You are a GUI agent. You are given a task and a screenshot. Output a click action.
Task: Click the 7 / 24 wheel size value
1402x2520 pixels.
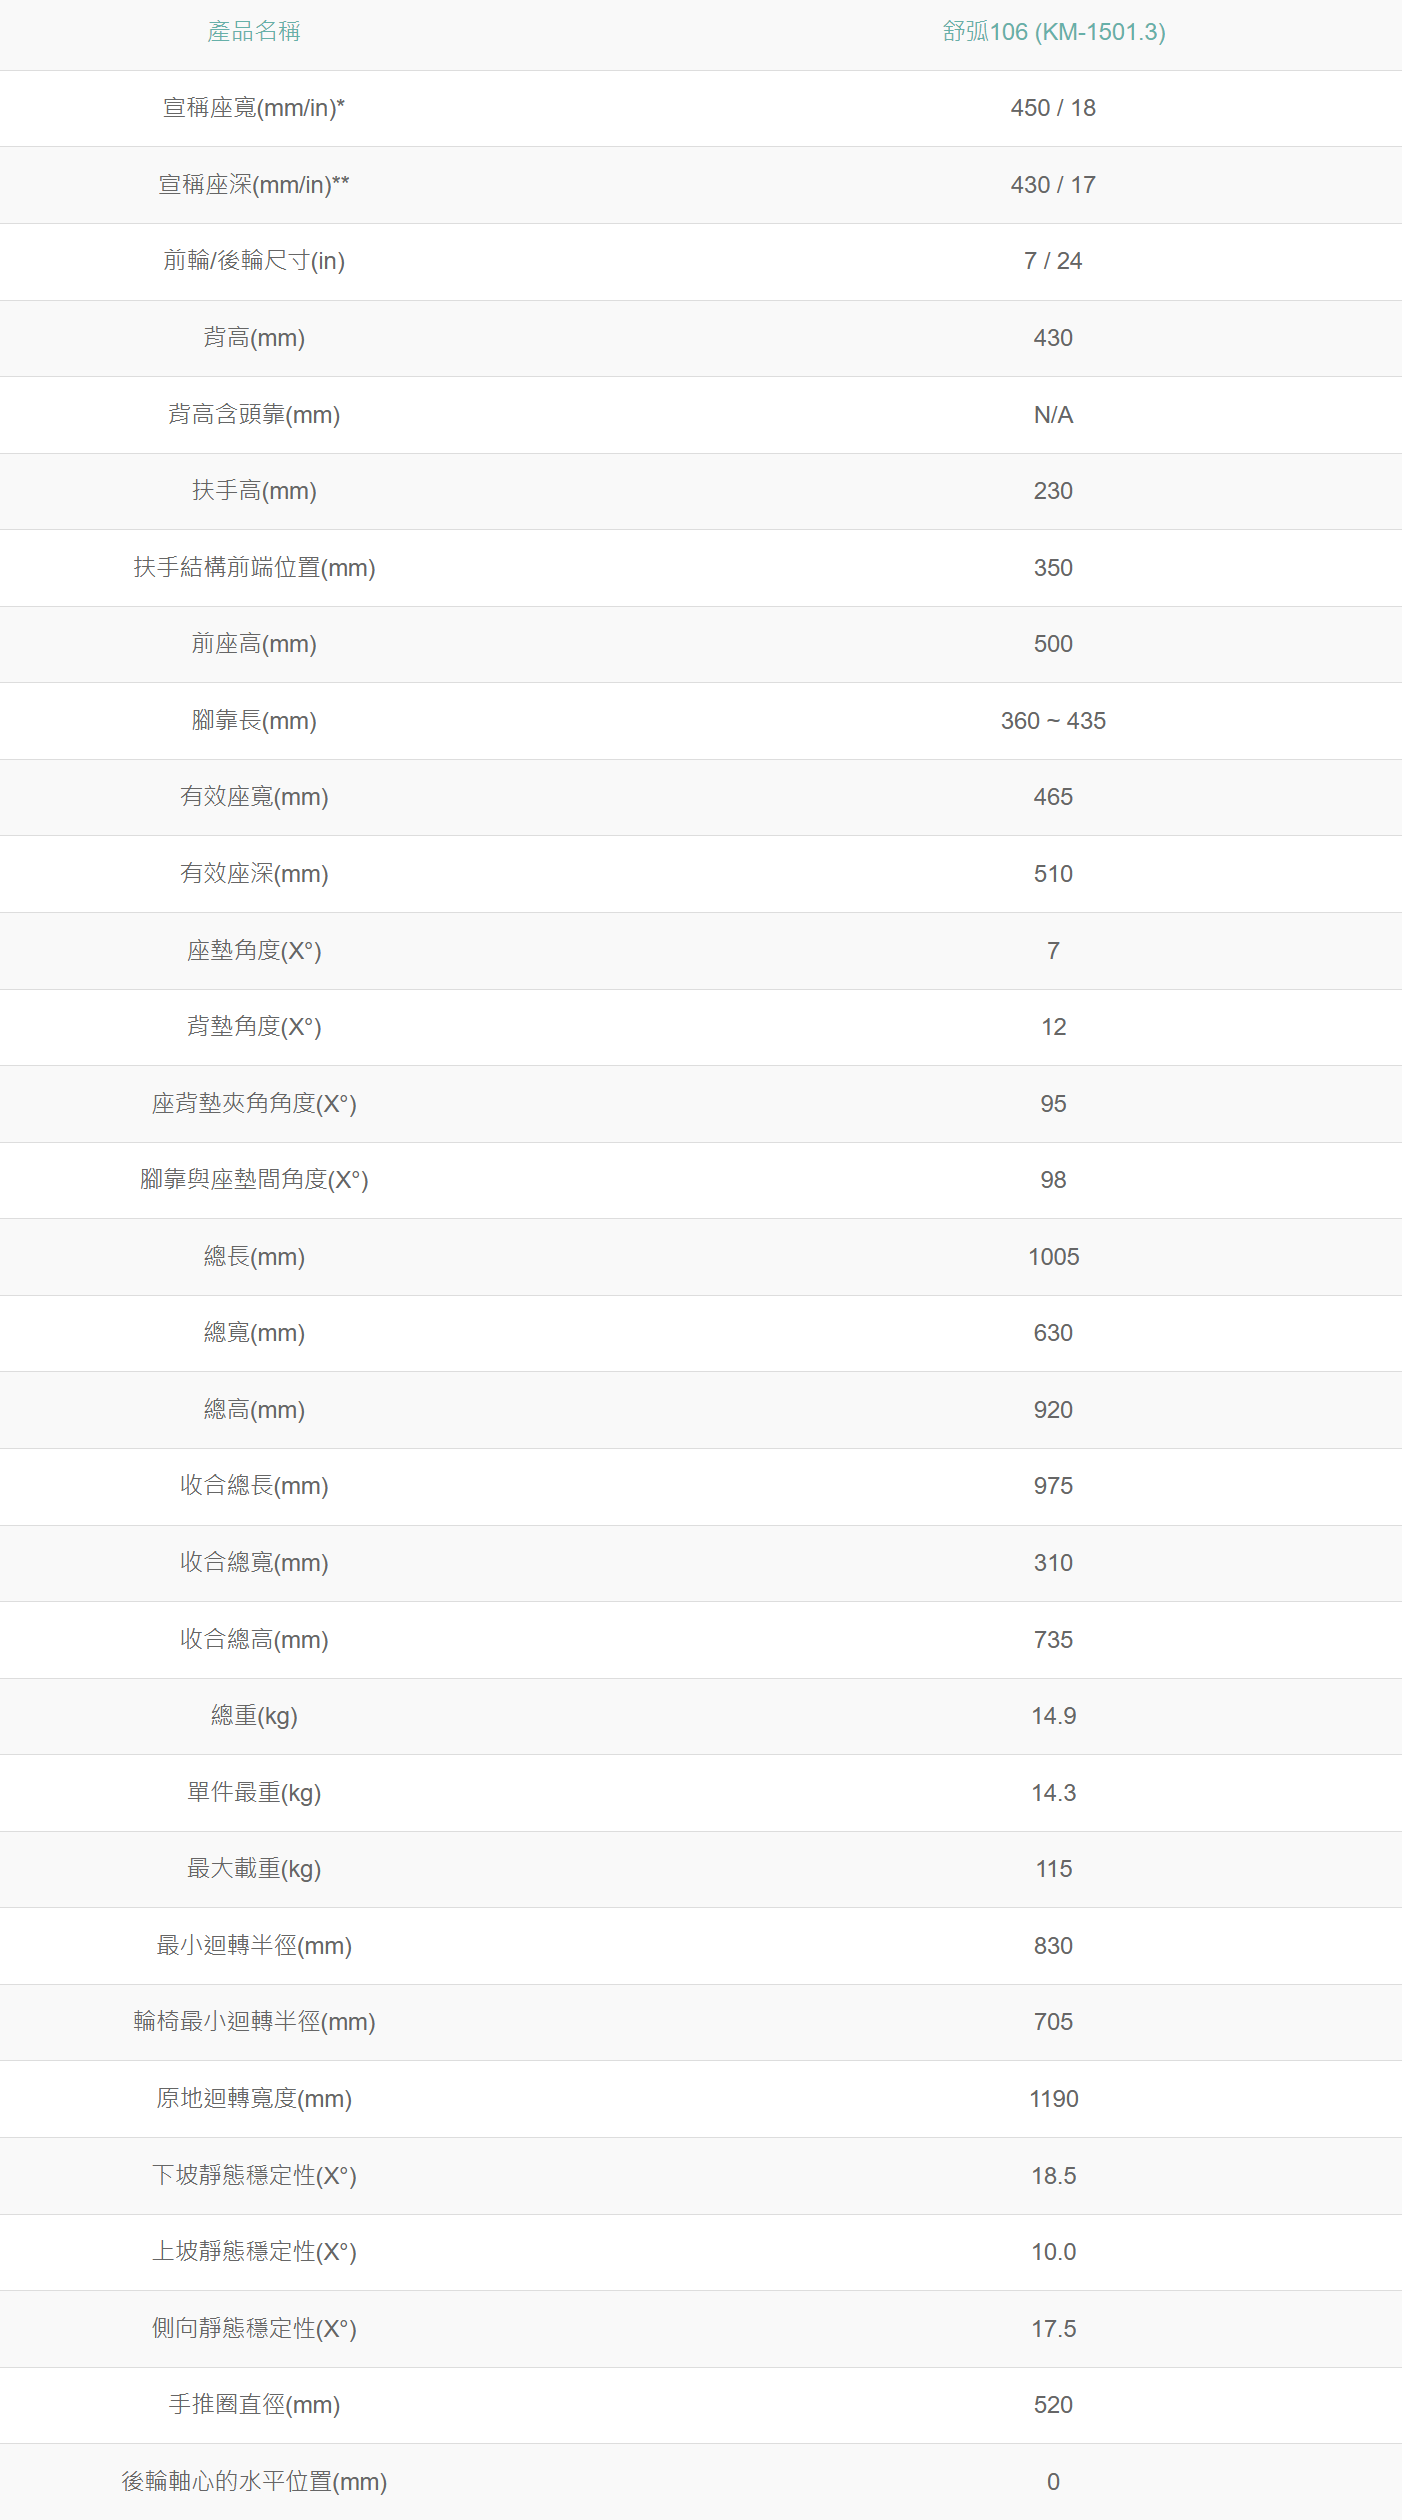tap(1053, 261)
